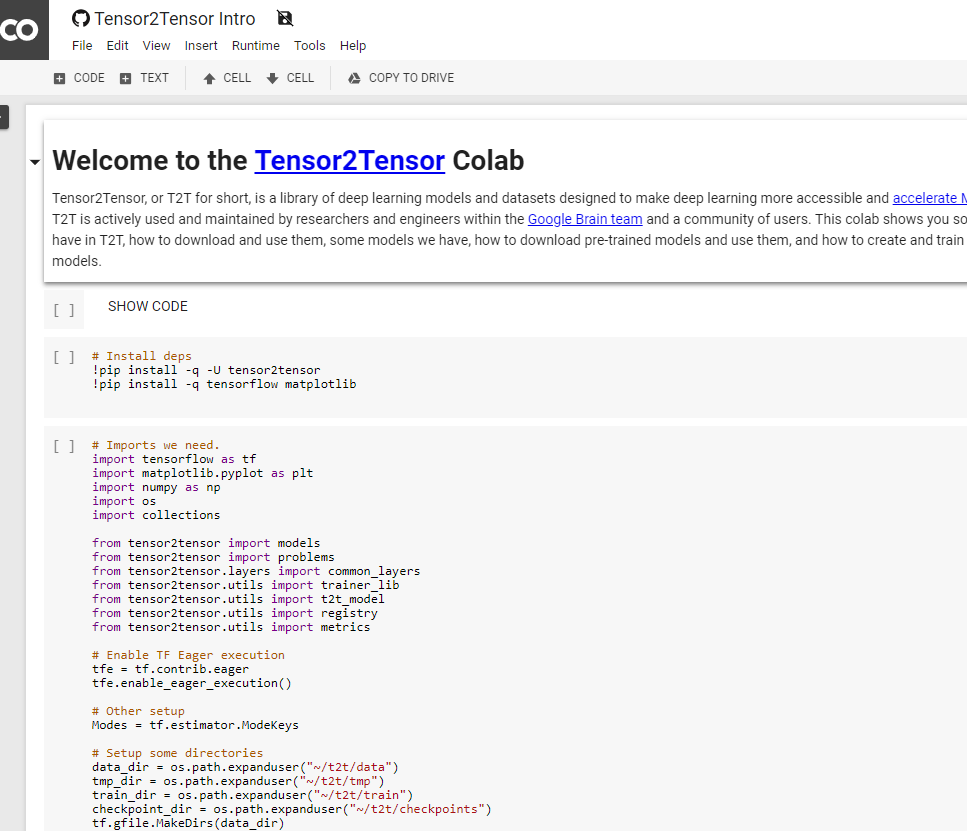Click the plus icon for adding TEXT
967x831 pixels.
click(x=125, y=78)
